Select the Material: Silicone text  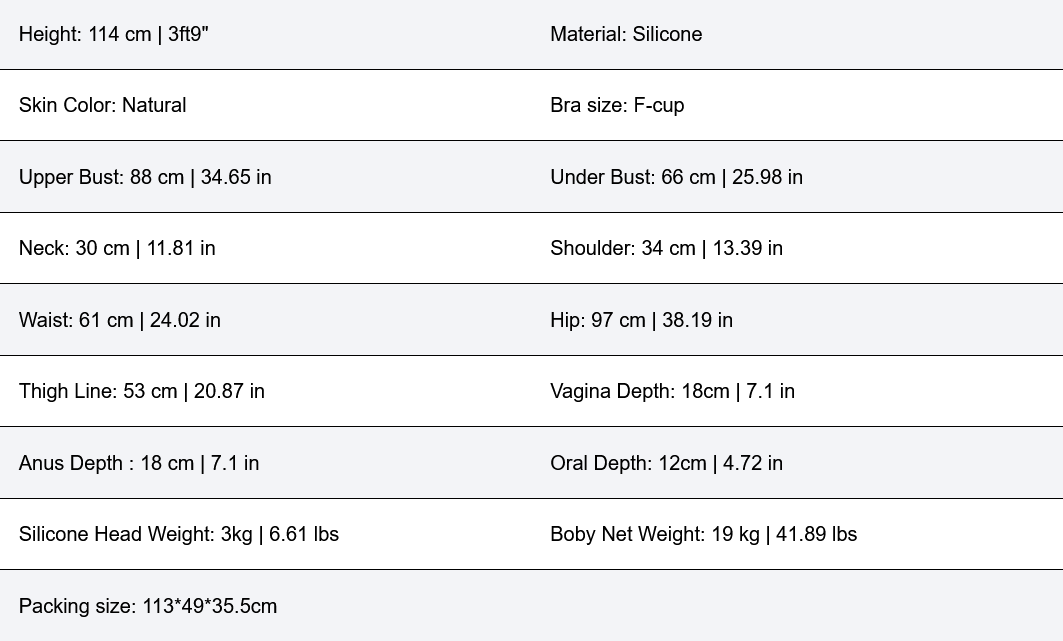coord(626,34)
